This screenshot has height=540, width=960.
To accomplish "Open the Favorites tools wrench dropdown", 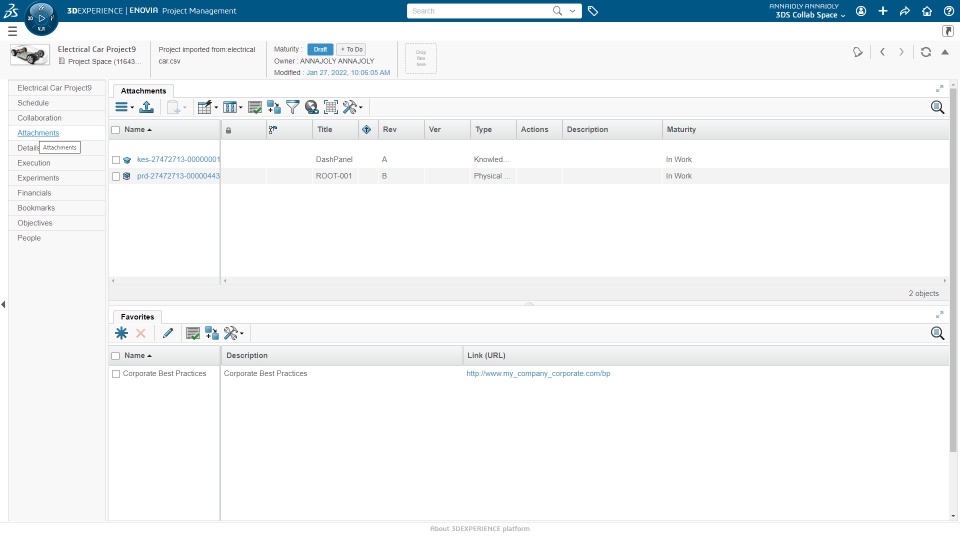I will [x=233, y=333].
